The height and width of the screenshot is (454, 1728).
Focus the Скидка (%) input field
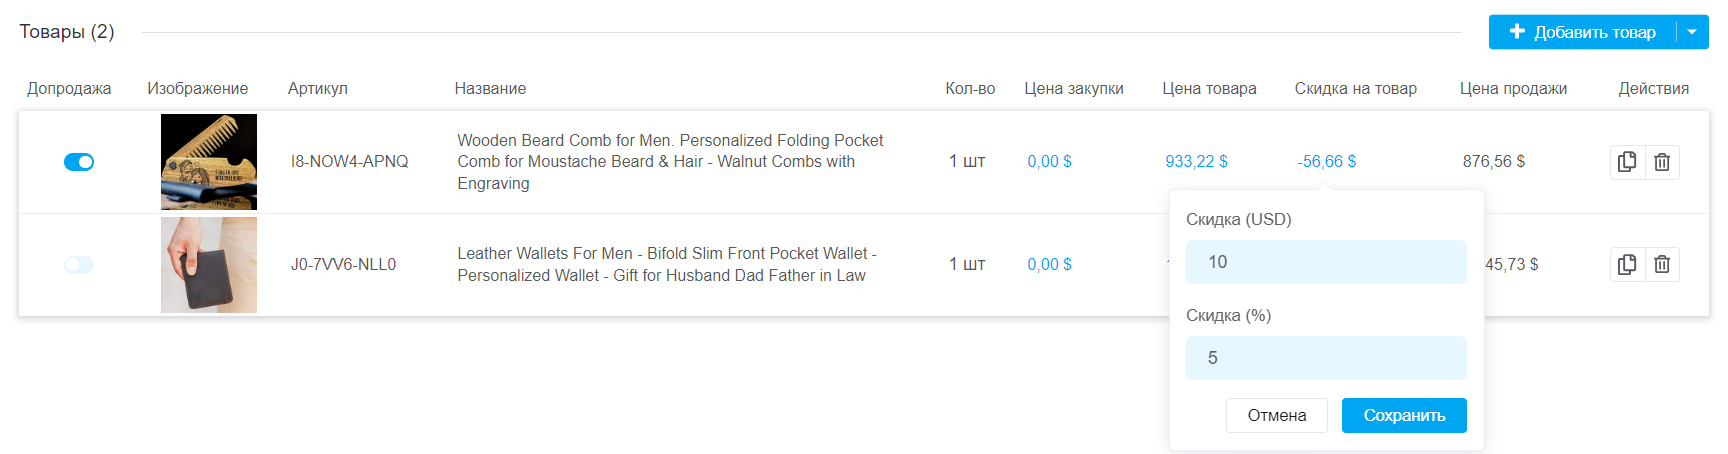pos(1326,358)
